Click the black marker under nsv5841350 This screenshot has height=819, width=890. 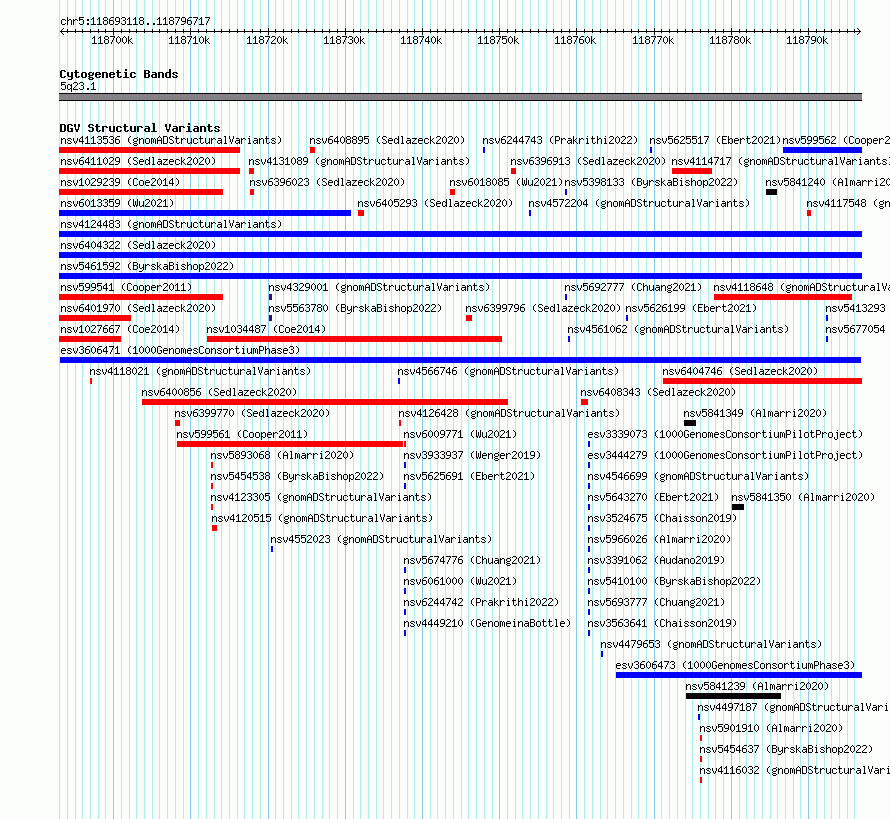[738, 507]
